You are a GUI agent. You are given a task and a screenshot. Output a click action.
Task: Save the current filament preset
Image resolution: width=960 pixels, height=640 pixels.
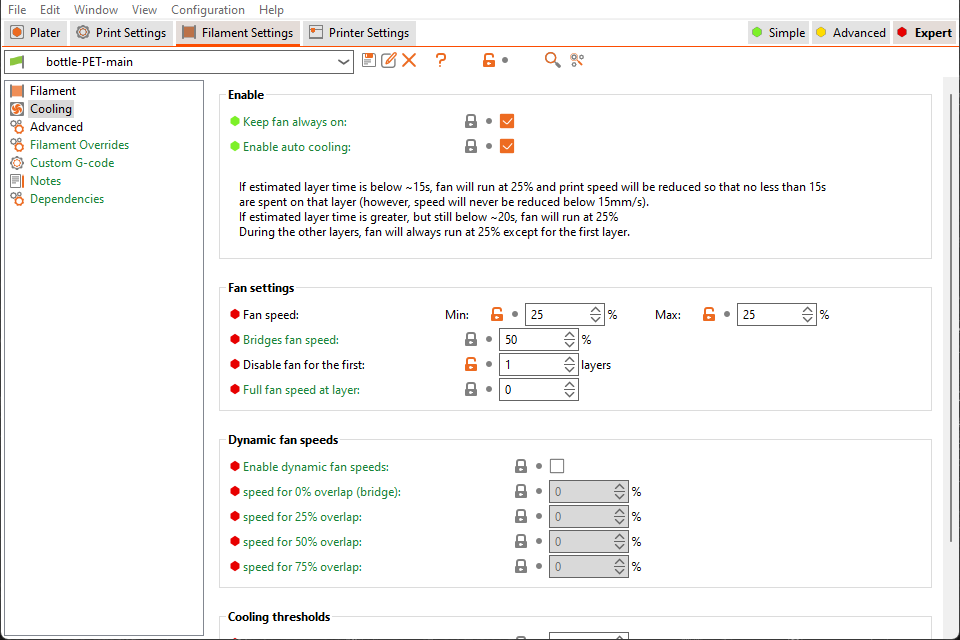coord(369,60)
